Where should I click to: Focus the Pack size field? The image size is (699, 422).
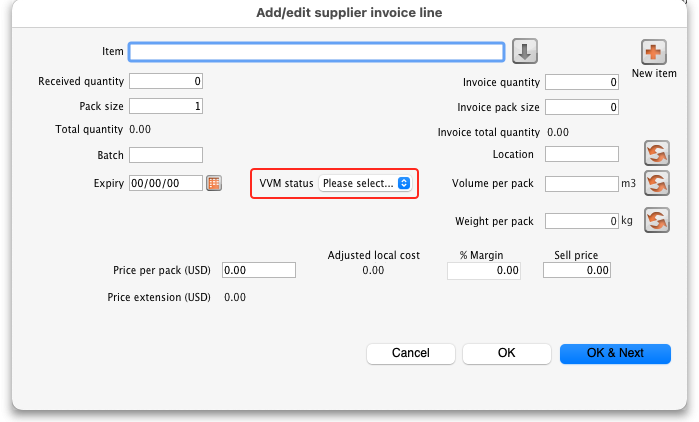click(x=166, y=106)
